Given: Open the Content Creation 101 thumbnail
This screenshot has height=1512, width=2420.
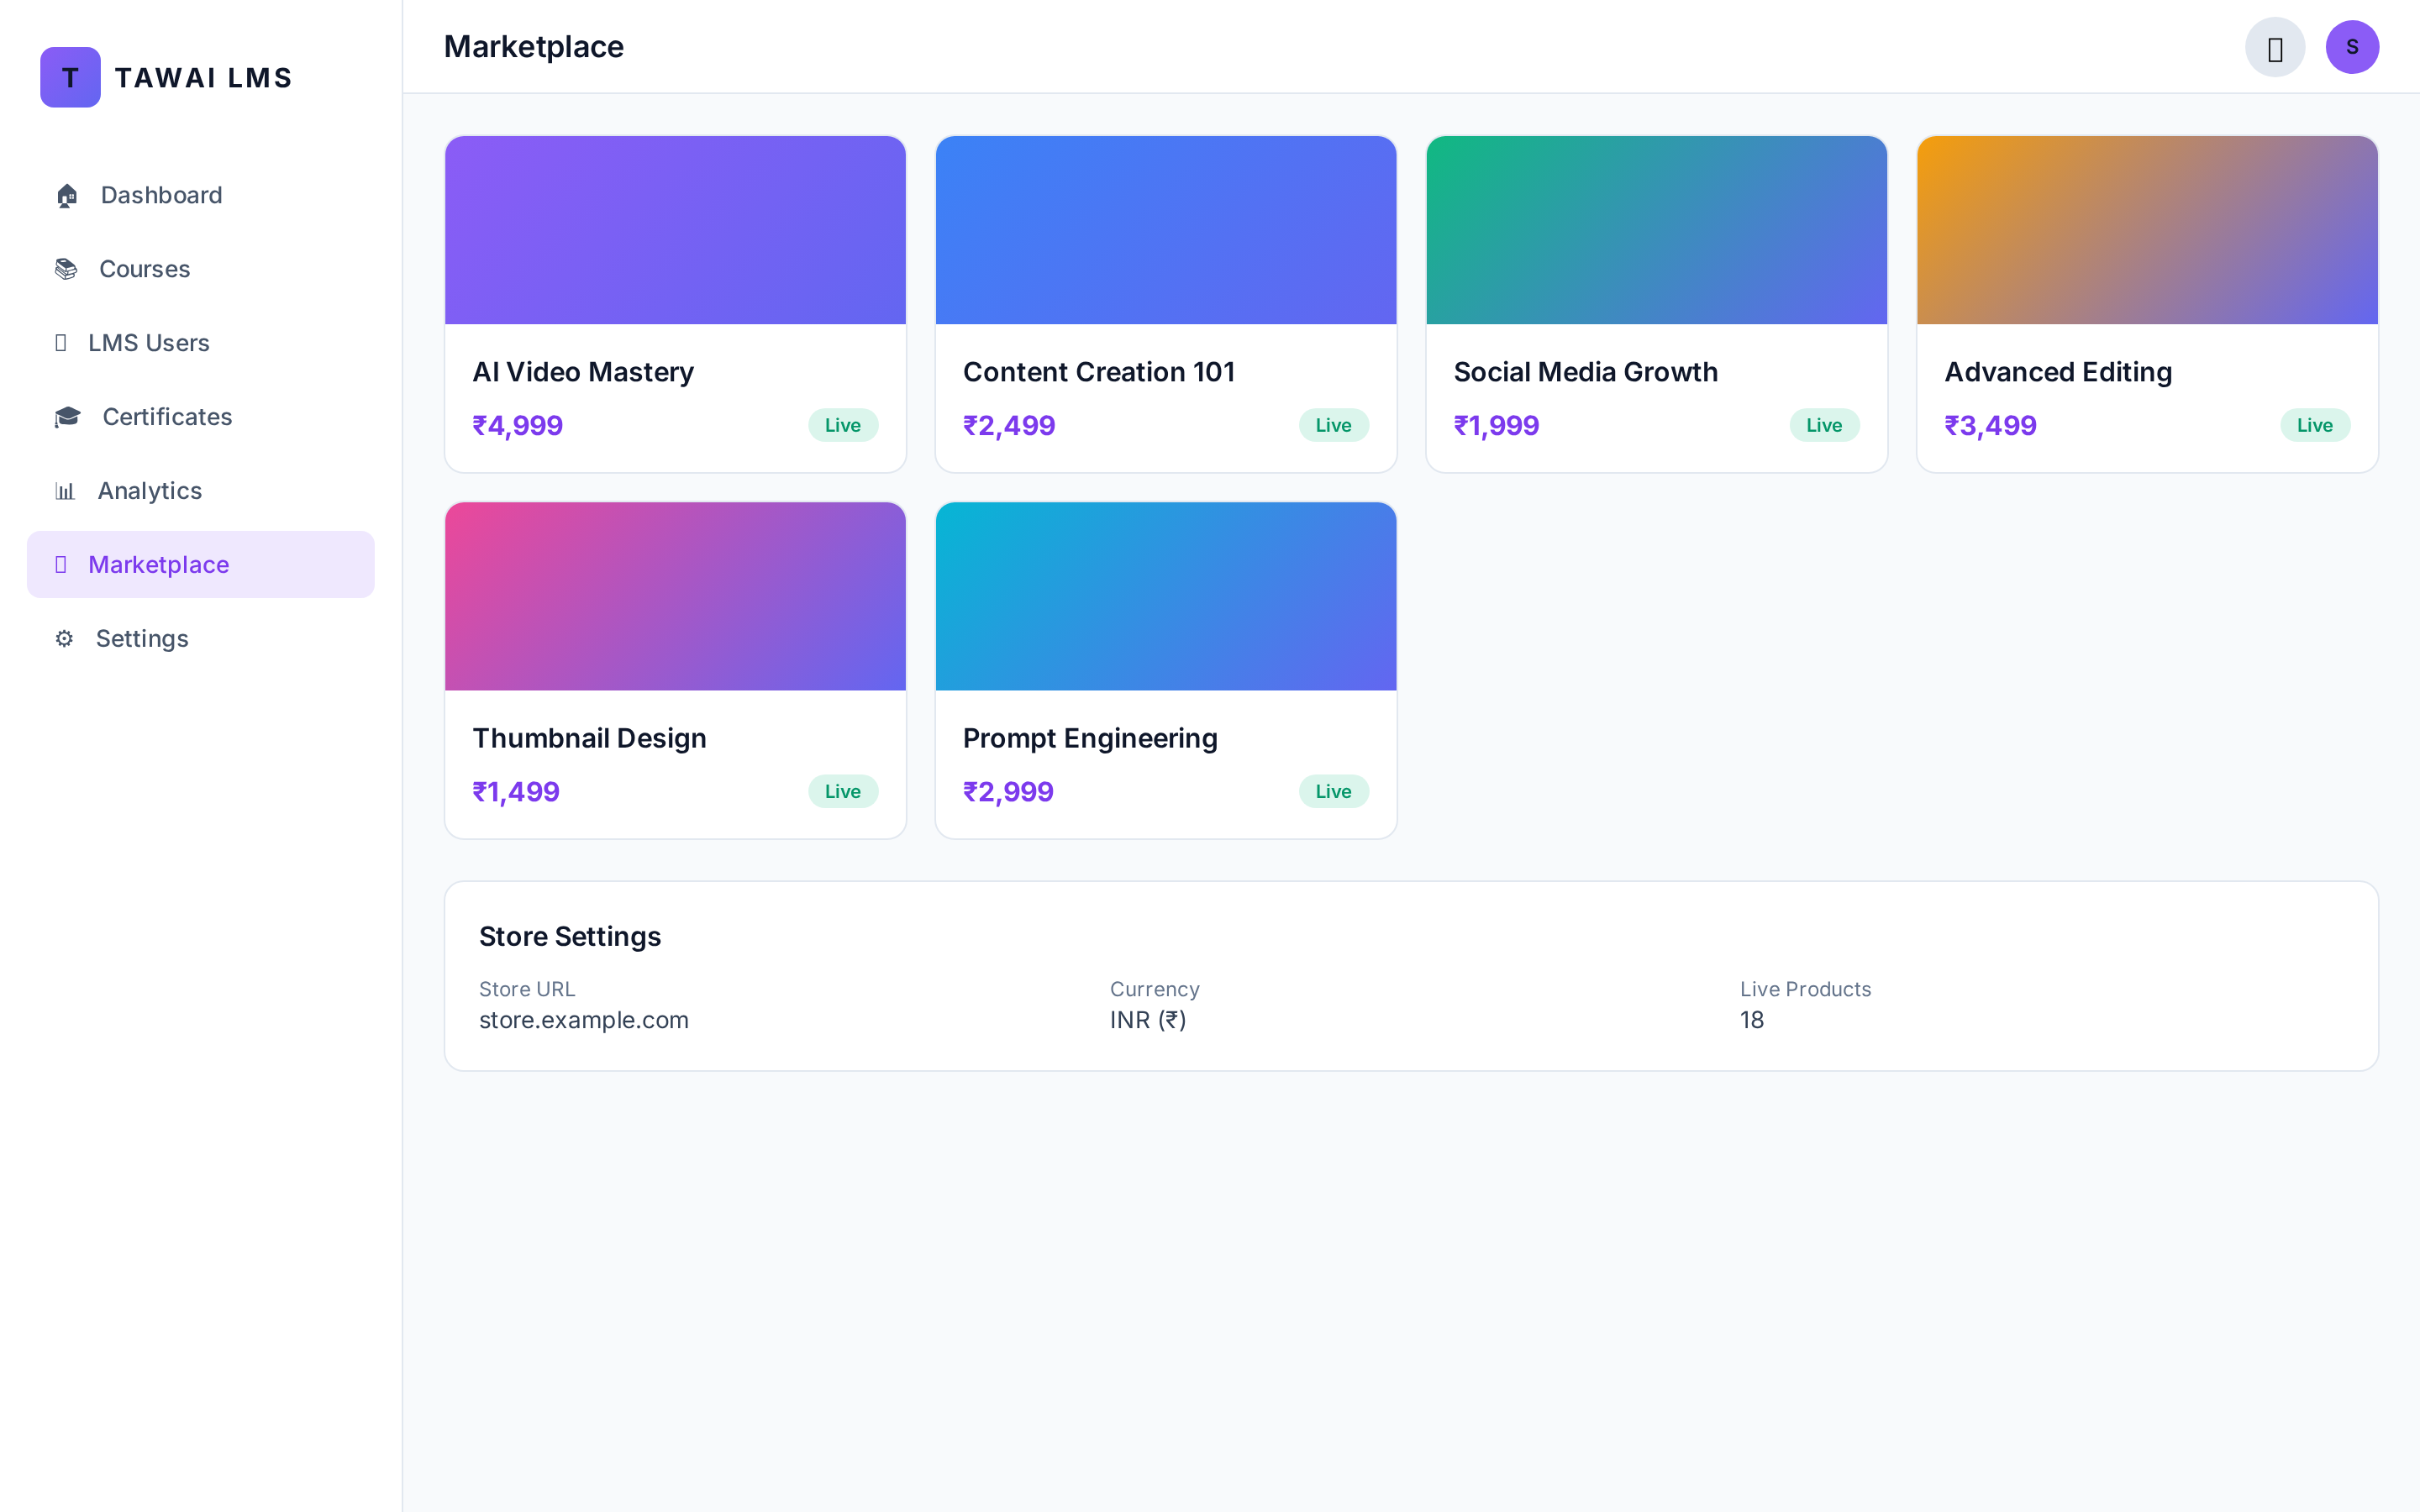Looking at the screenshot, I should (1166, 230).
